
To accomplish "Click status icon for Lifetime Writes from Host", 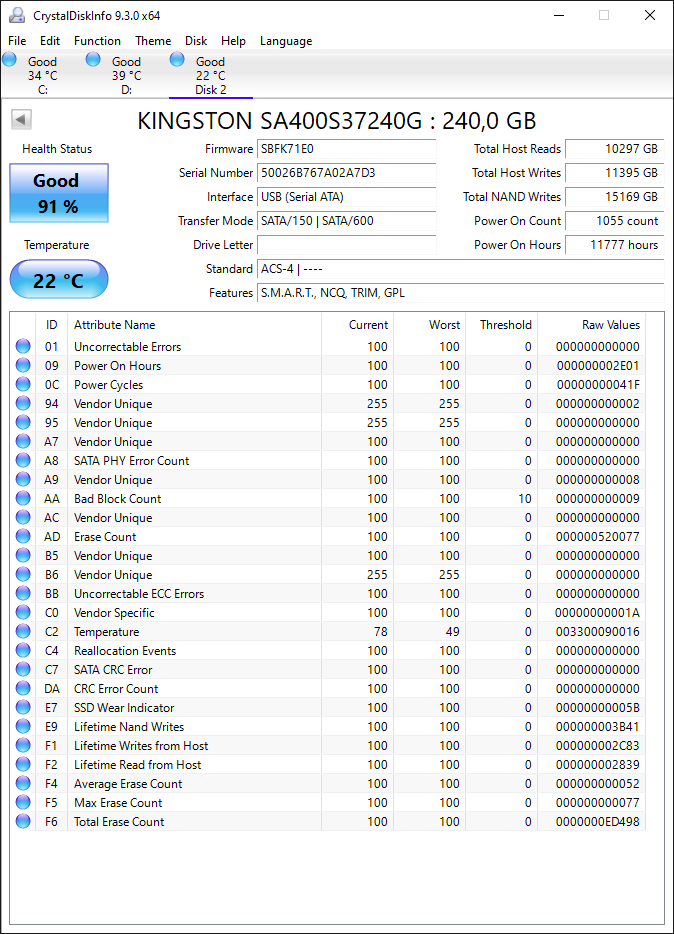I will 23,745.
